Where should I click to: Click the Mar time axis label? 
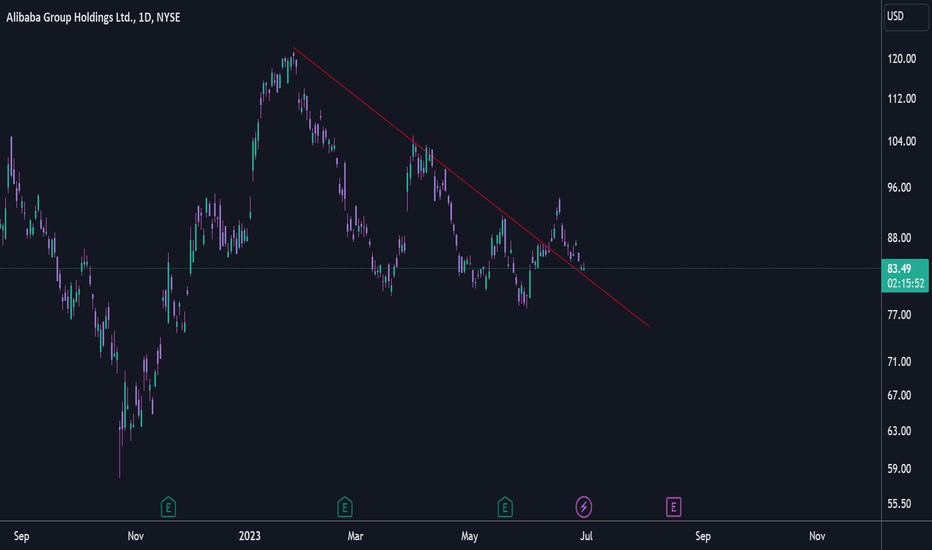click(x=355, y=536)
